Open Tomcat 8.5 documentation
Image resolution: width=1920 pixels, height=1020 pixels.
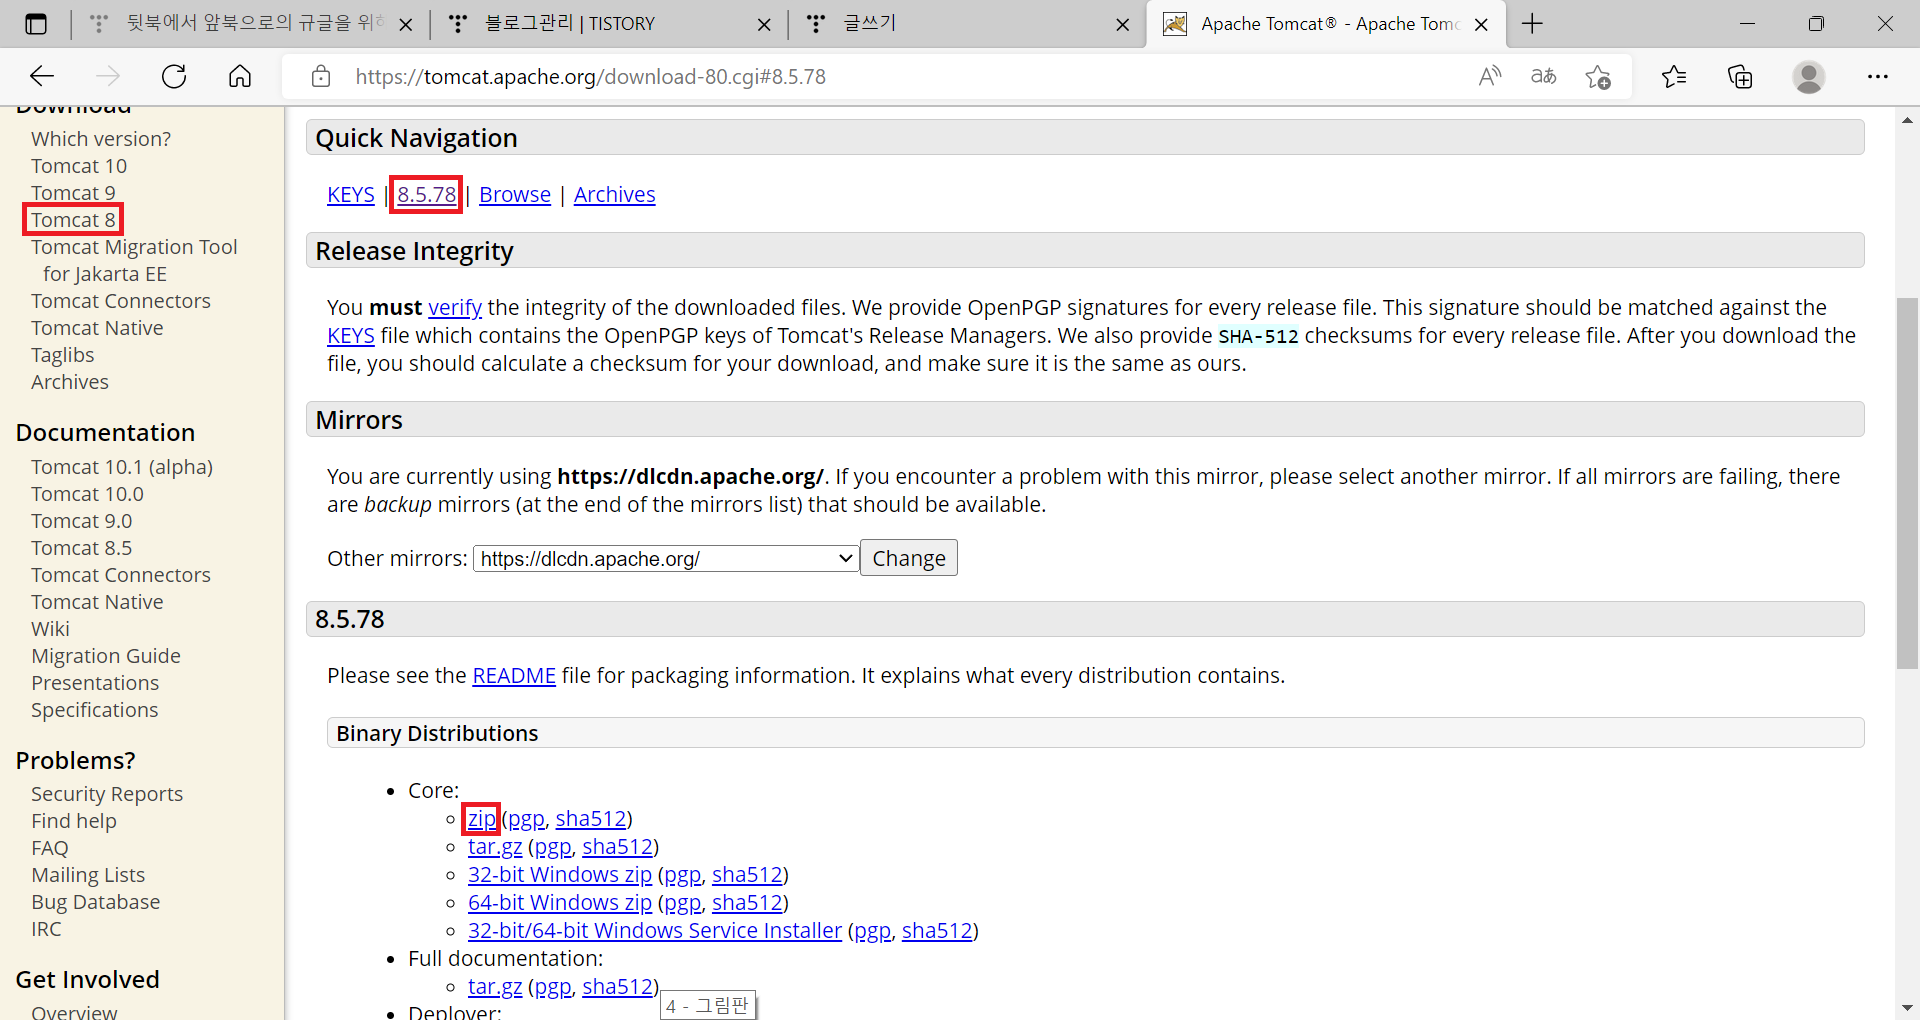pyautogui.click(x=81, y=547)
